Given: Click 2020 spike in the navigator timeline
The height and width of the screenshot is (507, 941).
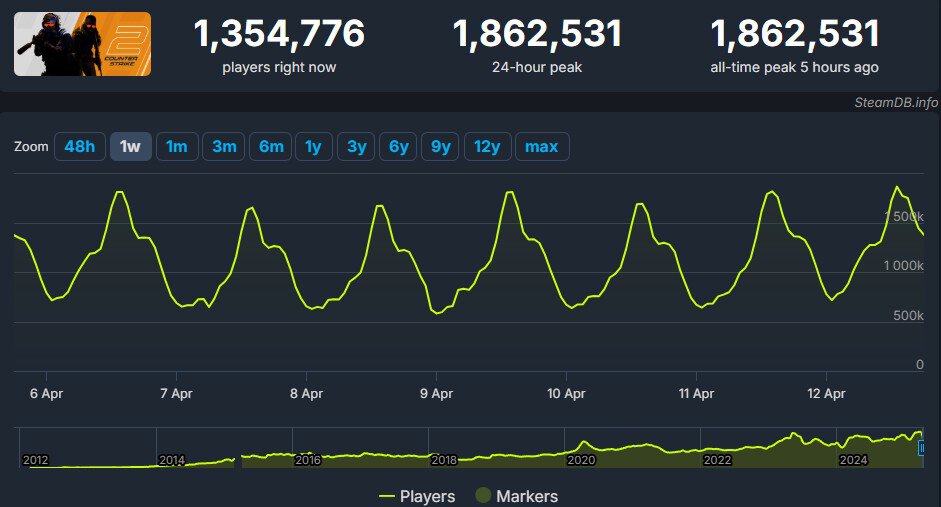Looking at the screenshot, I should coord(587,444).
